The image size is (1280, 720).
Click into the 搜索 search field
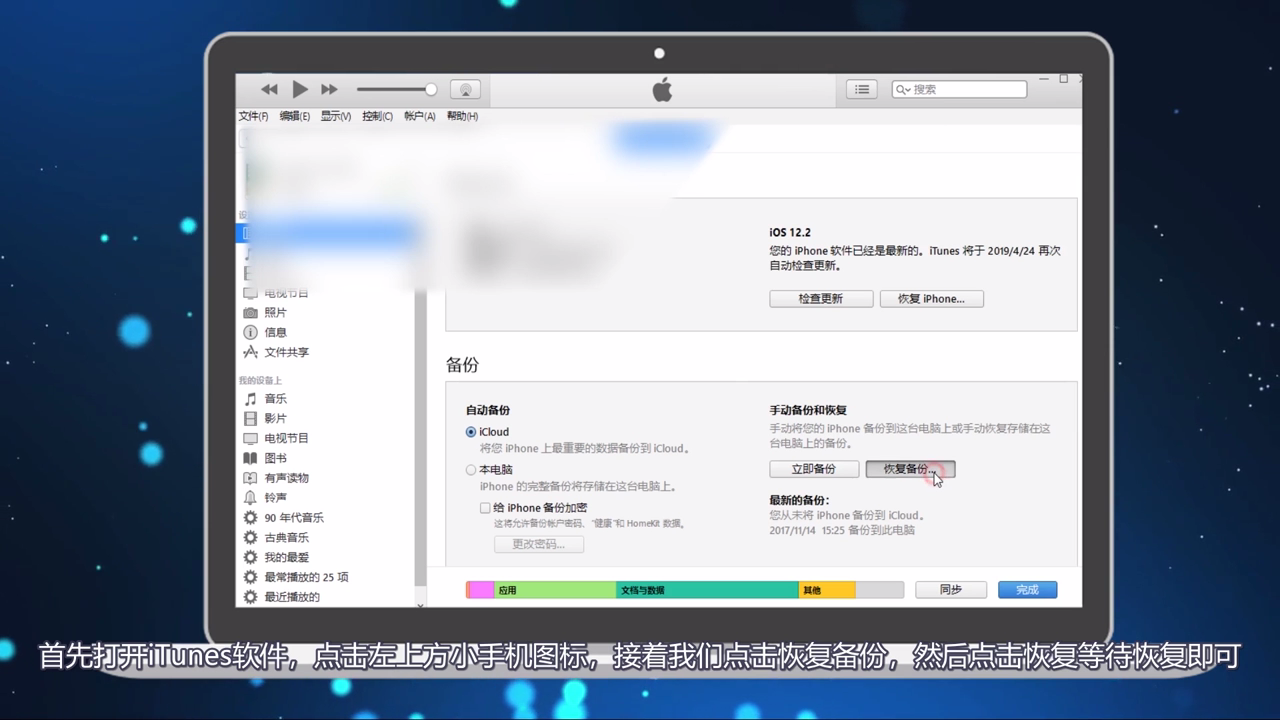coord(959,89)
